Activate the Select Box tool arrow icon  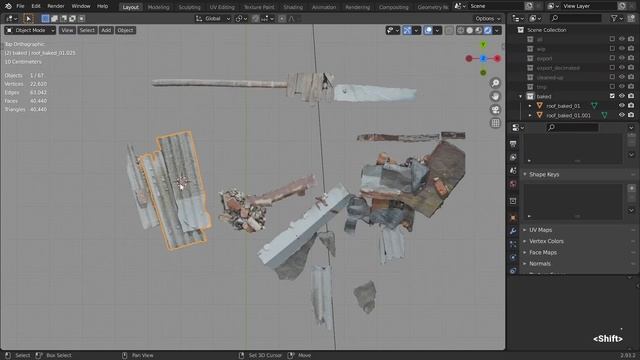28,18
